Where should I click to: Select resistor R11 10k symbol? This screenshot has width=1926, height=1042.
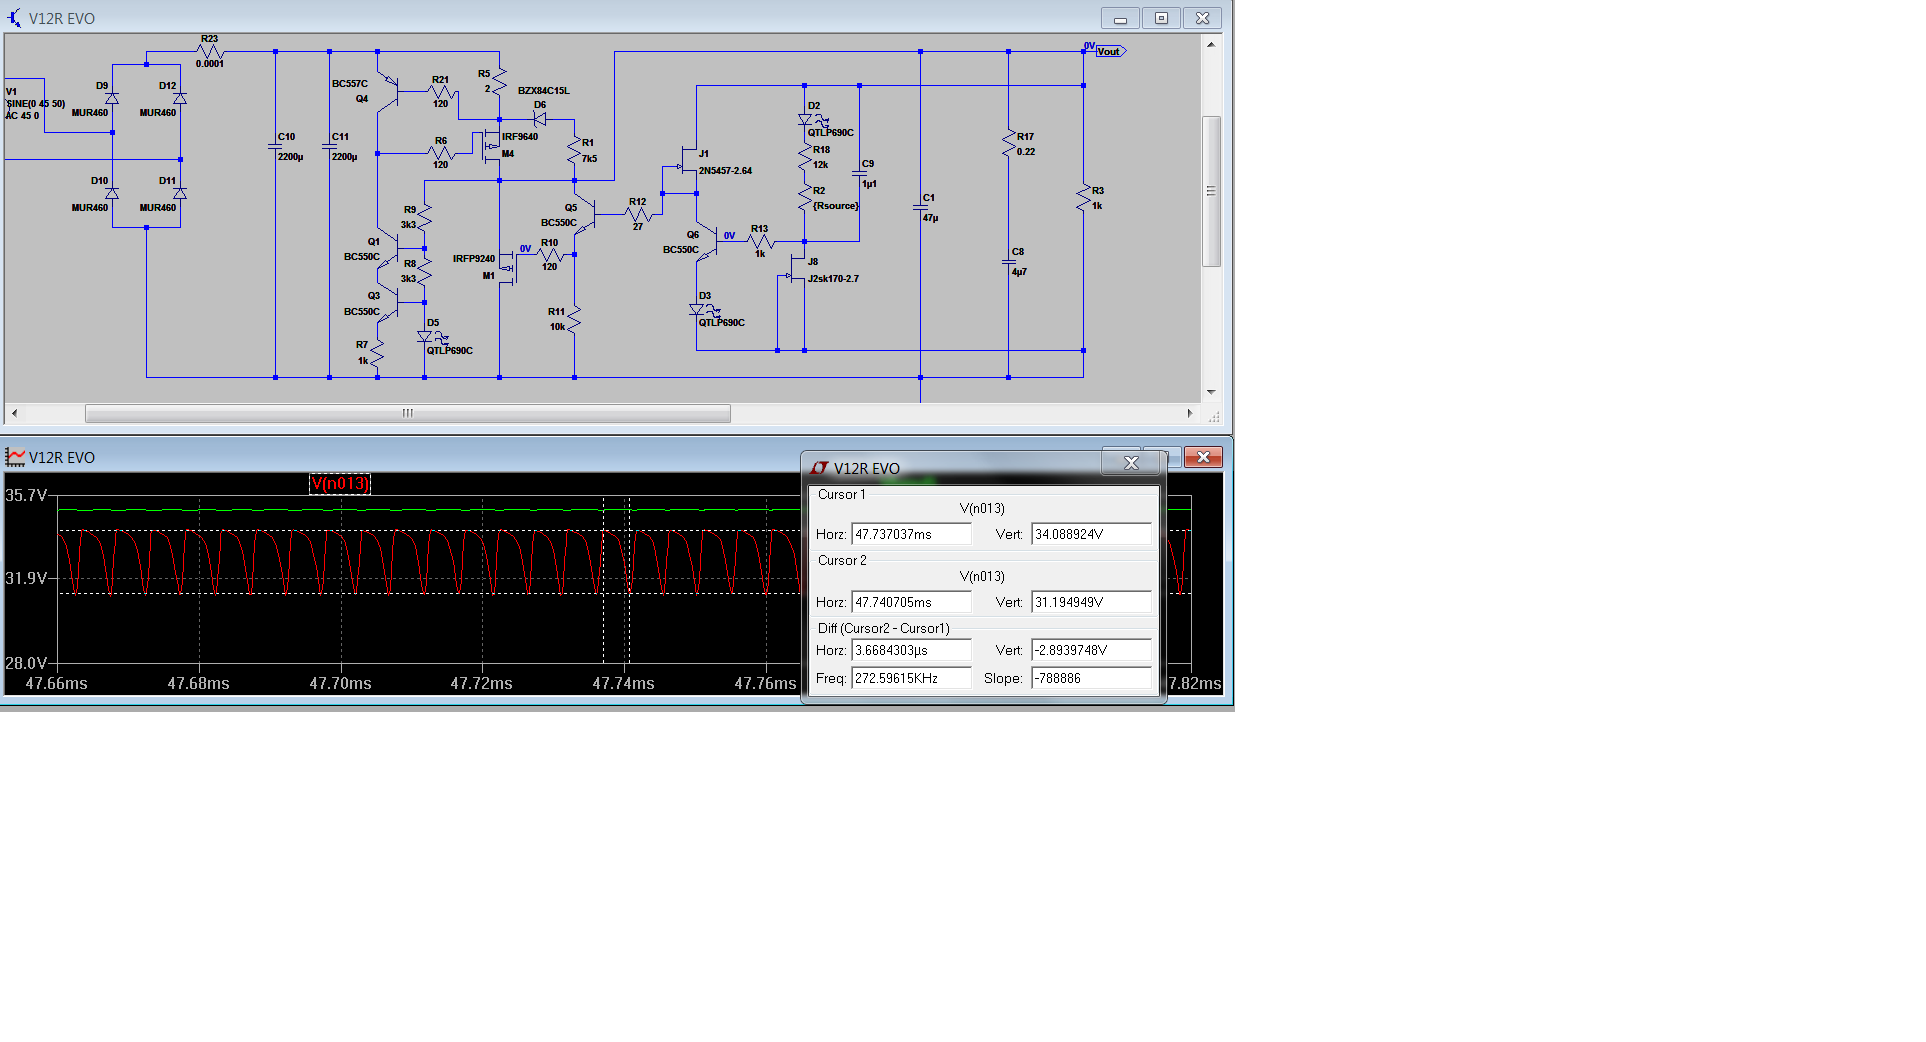pyautogui.click(x=574, y=318)
